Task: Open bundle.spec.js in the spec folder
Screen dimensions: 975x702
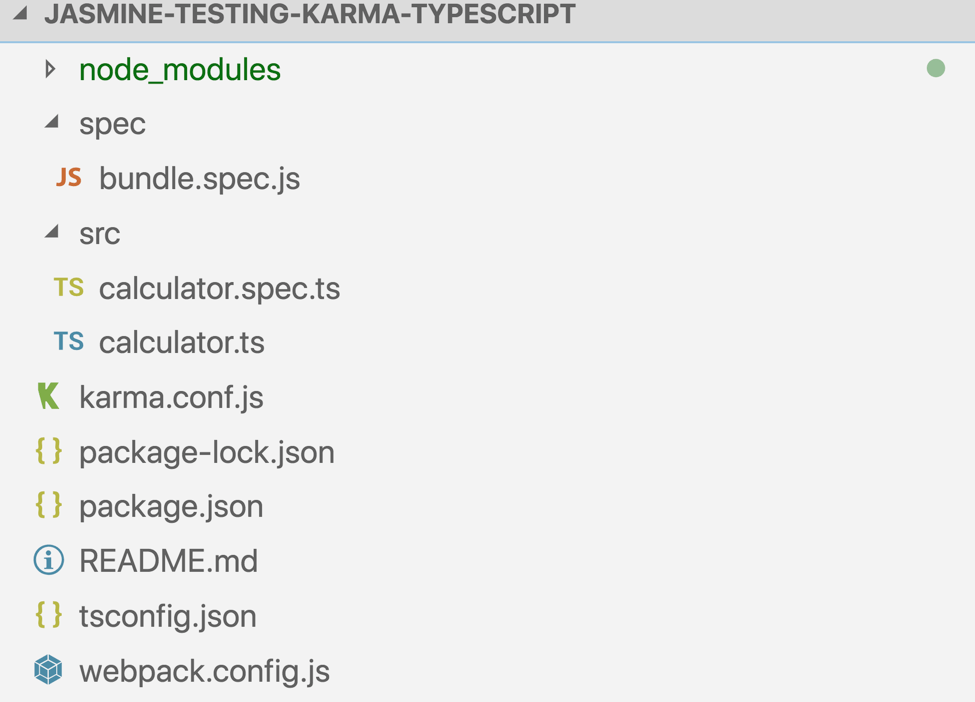Action: [200, 179]
